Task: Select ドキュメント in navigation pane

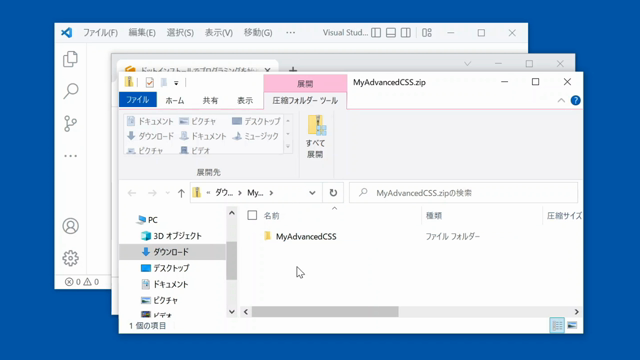Action: click(x=165, y=284)
